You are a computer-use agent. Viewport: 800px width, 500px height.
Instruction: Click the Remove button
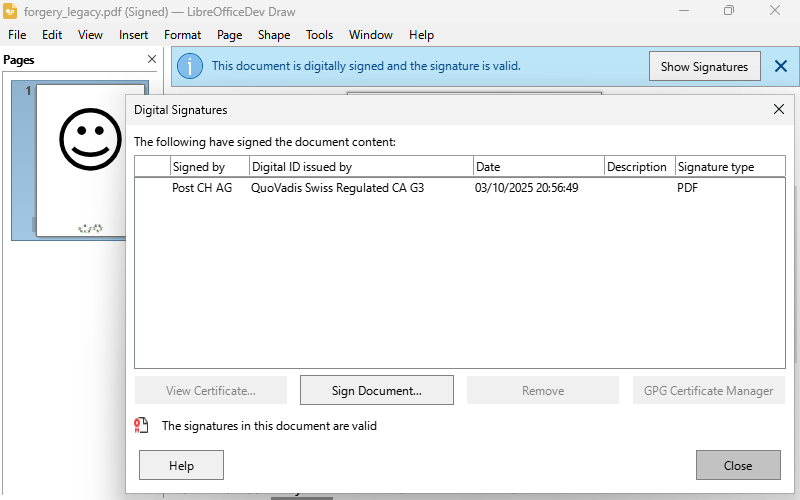tap(543, 390)
